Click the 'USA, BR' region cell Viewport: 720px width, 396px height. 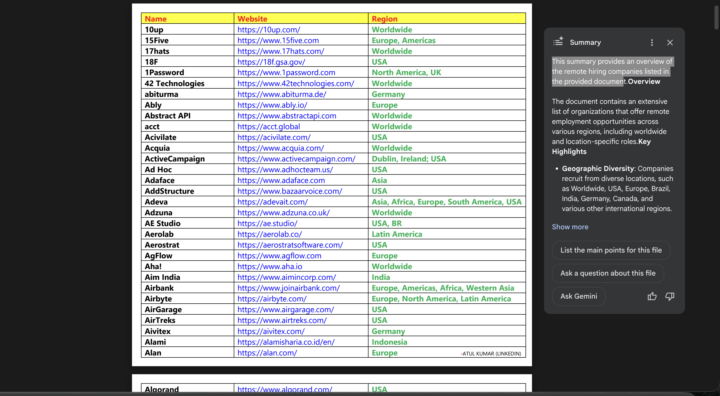(447, 223)
